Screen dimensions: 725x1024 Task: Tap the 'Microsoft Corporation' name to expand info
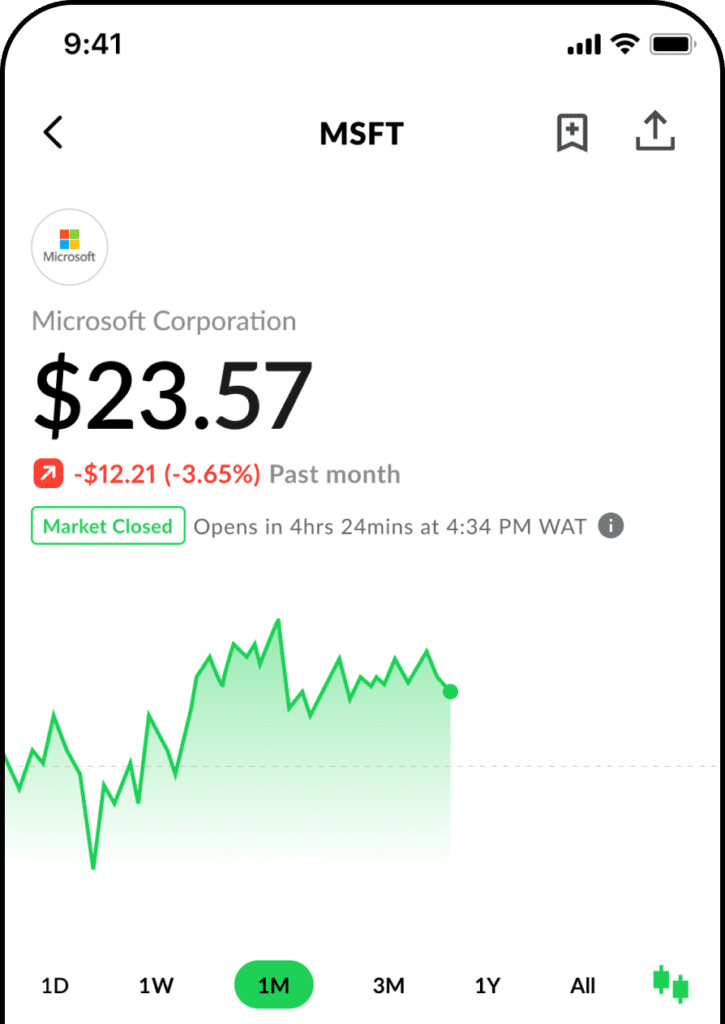pyautogui.click(x=164, y=321)
